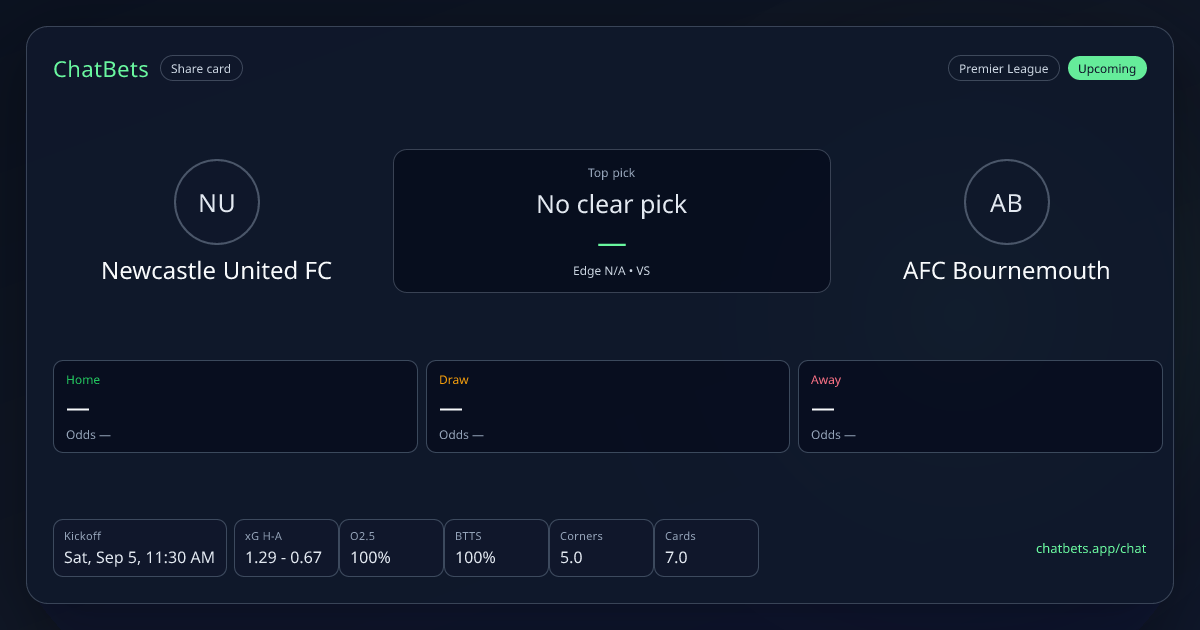Click the NU team badge circle

217,203
